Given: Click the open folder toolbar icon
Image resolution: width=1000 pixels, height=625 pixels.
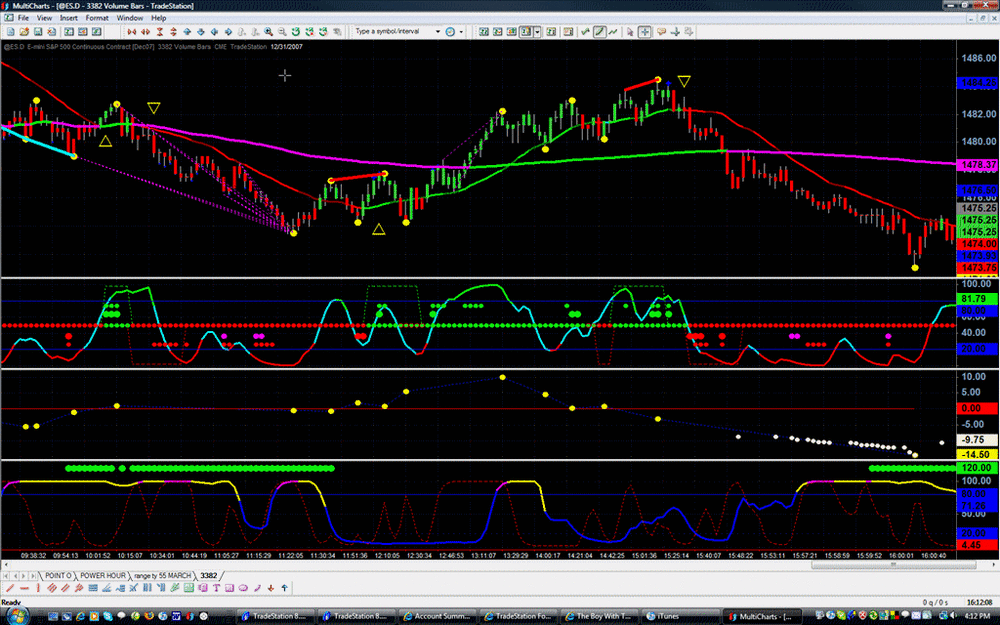Looking at the screenshot, I should point(24,31).
